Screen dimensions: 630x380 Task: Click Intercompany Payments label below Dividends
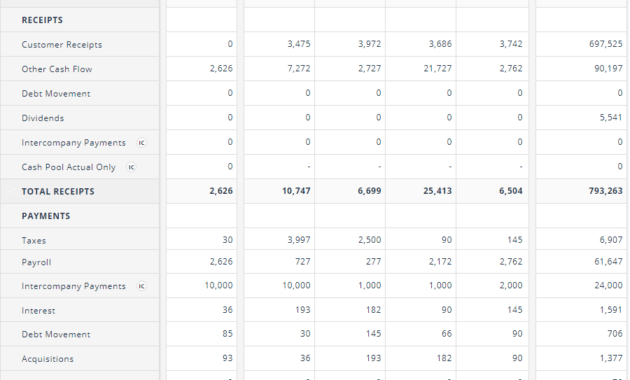[x=74, y=143]
